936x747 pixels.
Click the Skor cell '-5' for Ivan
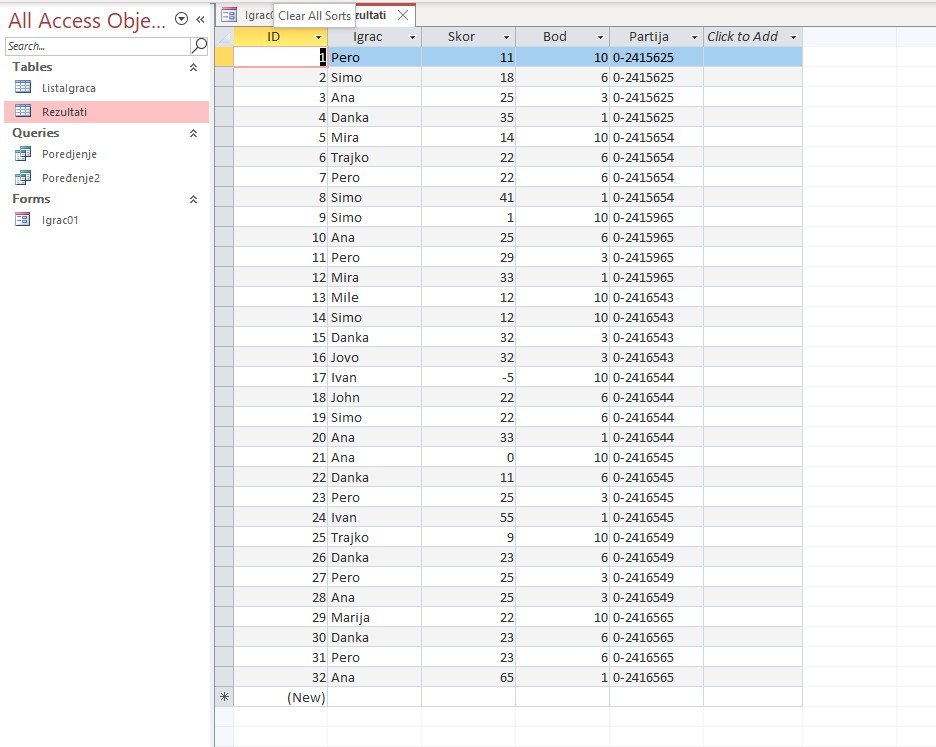click(x=469, y=377)
